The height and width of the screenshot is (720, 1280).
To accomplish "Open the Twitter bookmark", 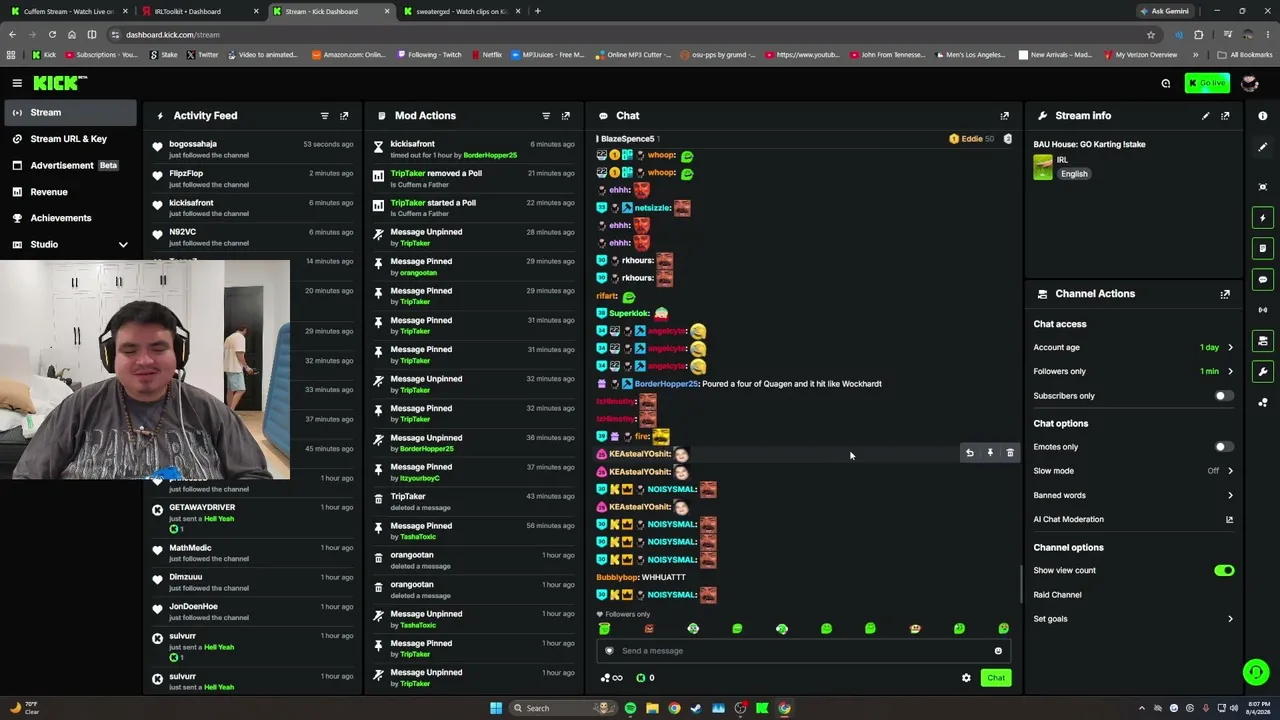I will click(202, 55).
